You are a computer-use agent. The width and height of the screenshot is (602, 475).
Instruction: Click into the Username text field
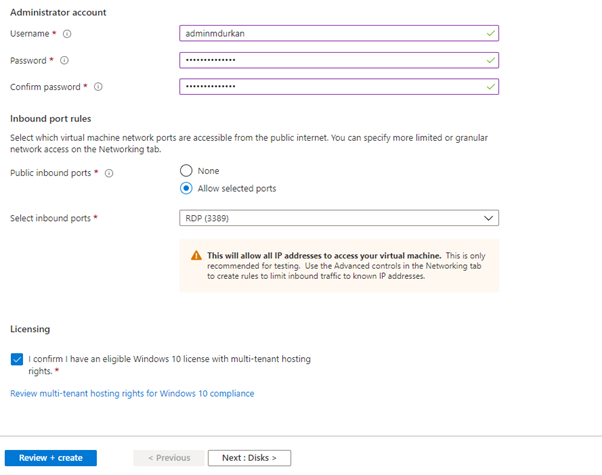click(x=330, y=33)
